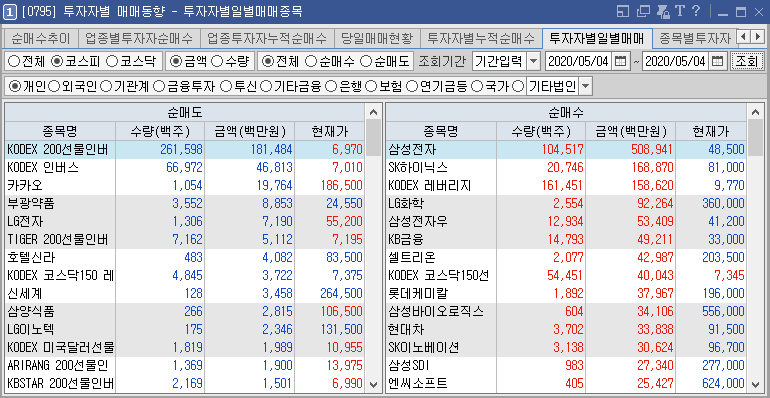Toggle the pin lock icon in title bar
This screenshot has height=398, width=770.
click(663, 11)
